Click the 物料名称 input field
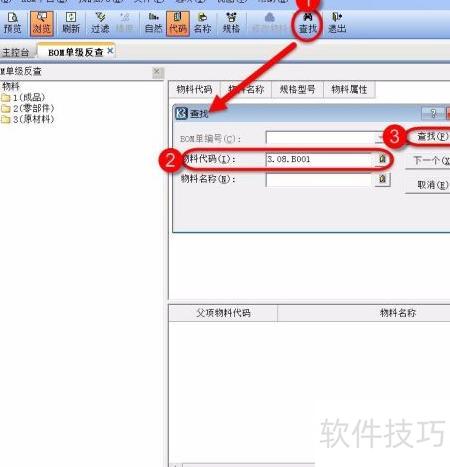Image resolution: width=450 pixels, height=467 pixels. click(x=319, y=179)
